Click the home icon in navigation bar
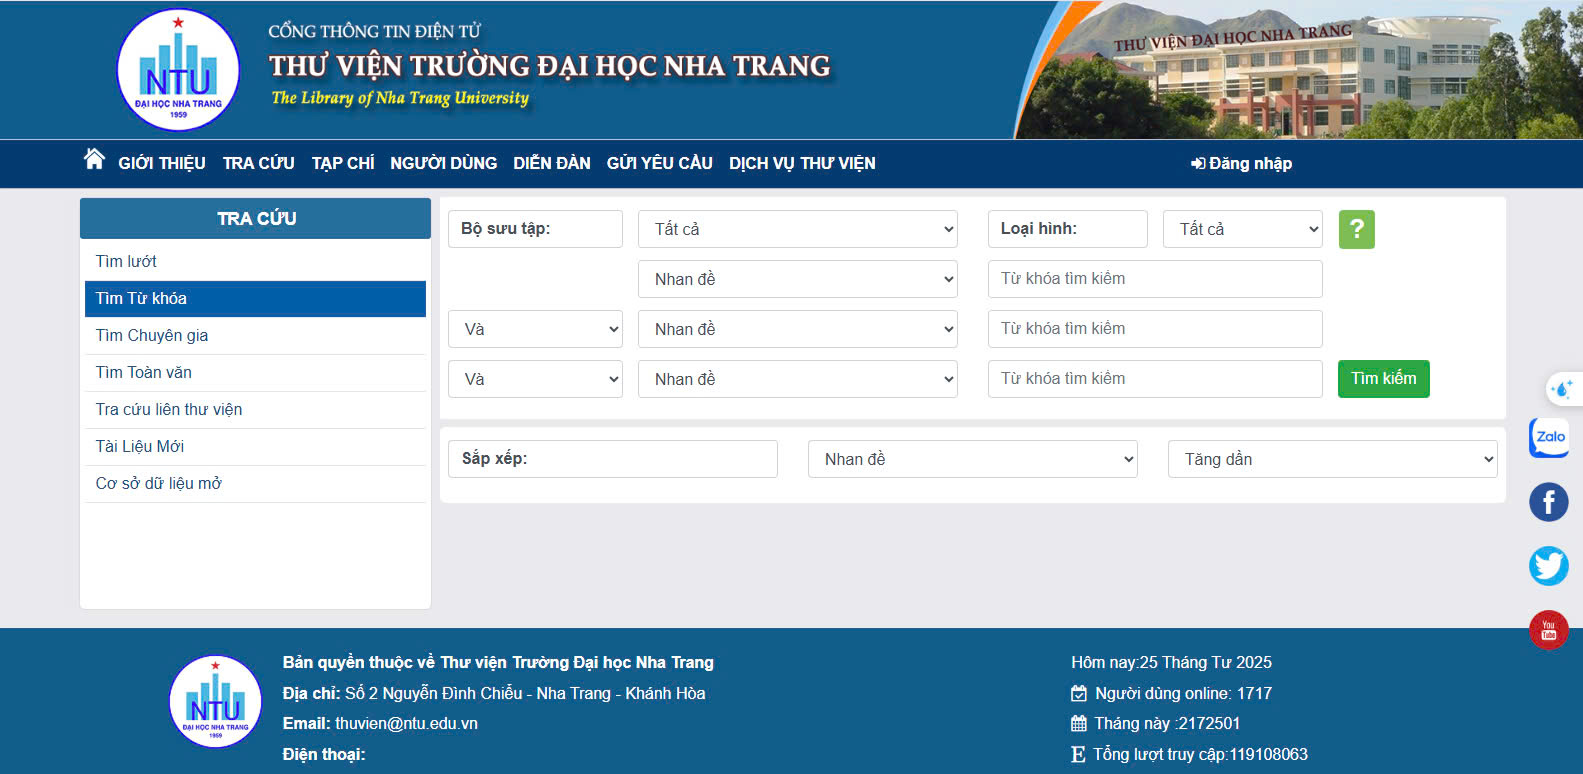 (94, 160)
